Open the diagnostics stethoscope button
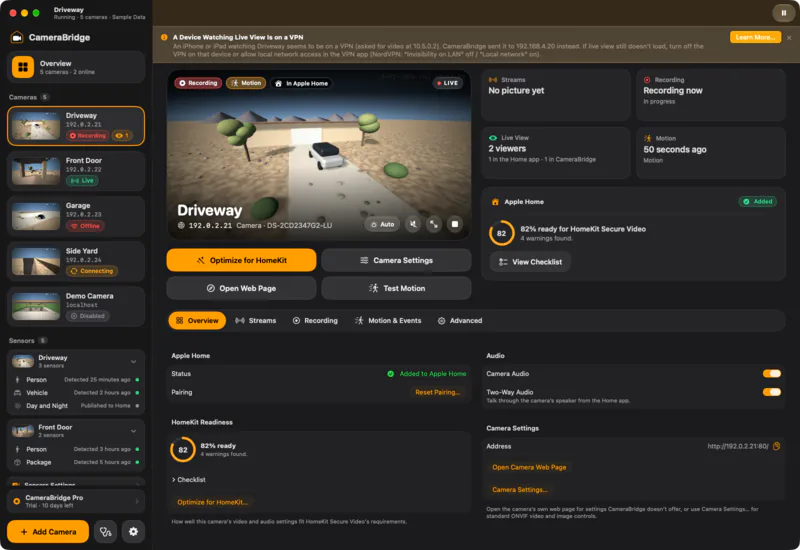The width and height of the screenshot is (800, 550). click(106, 532)
